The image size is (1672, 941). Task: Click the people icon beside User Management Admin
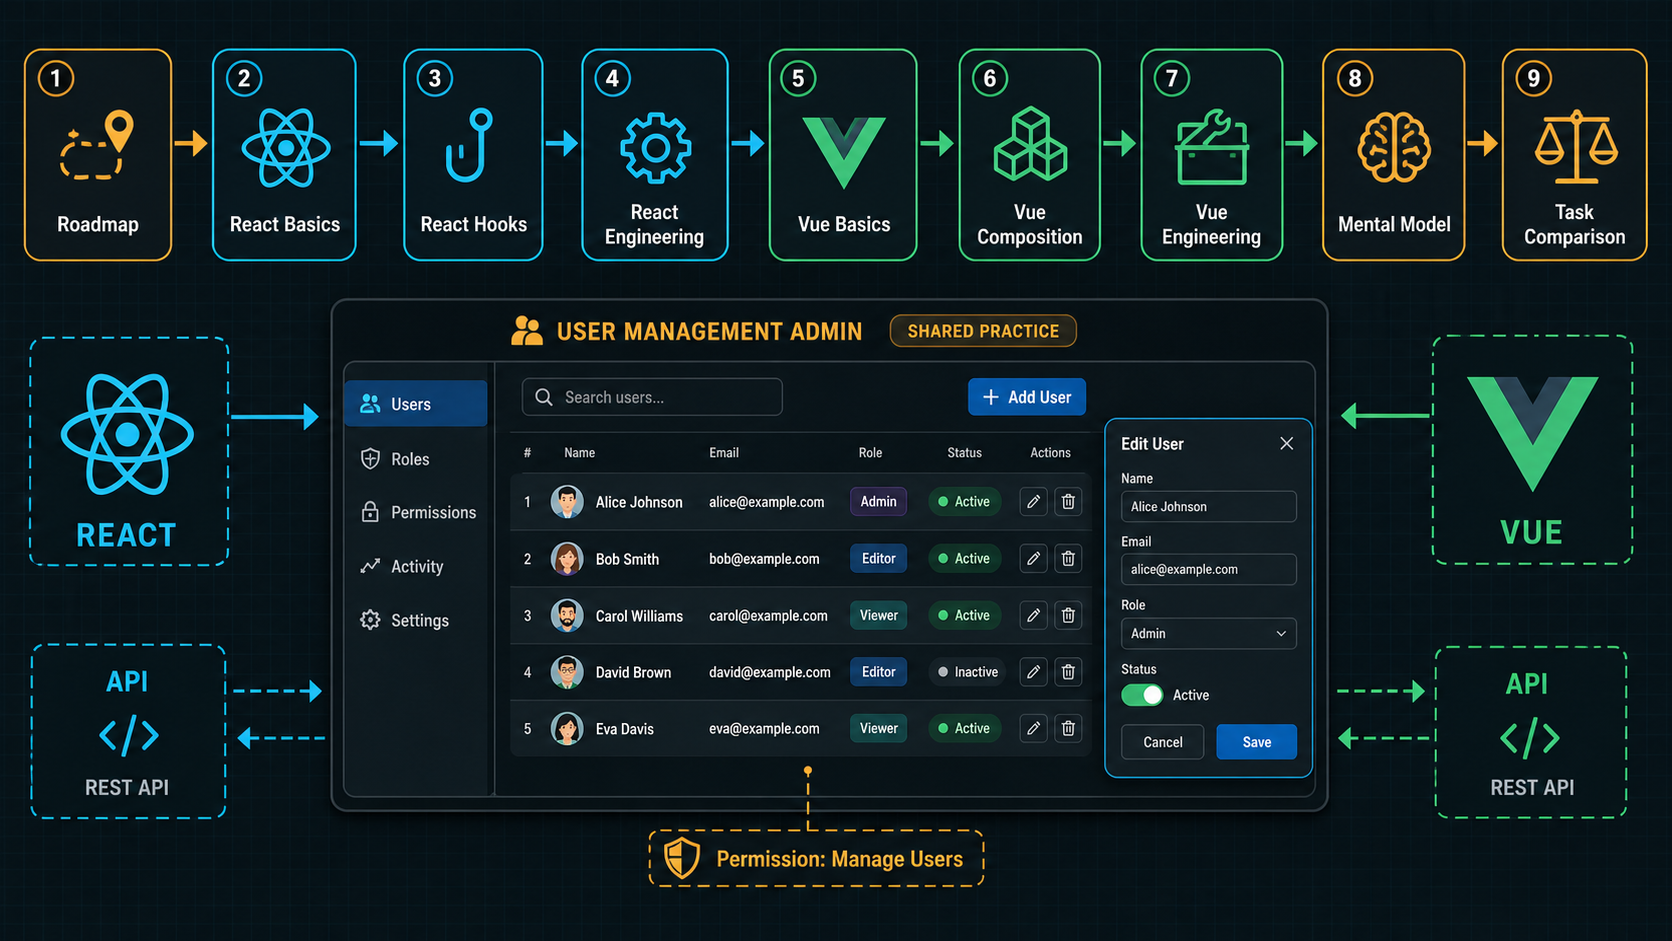527,331
